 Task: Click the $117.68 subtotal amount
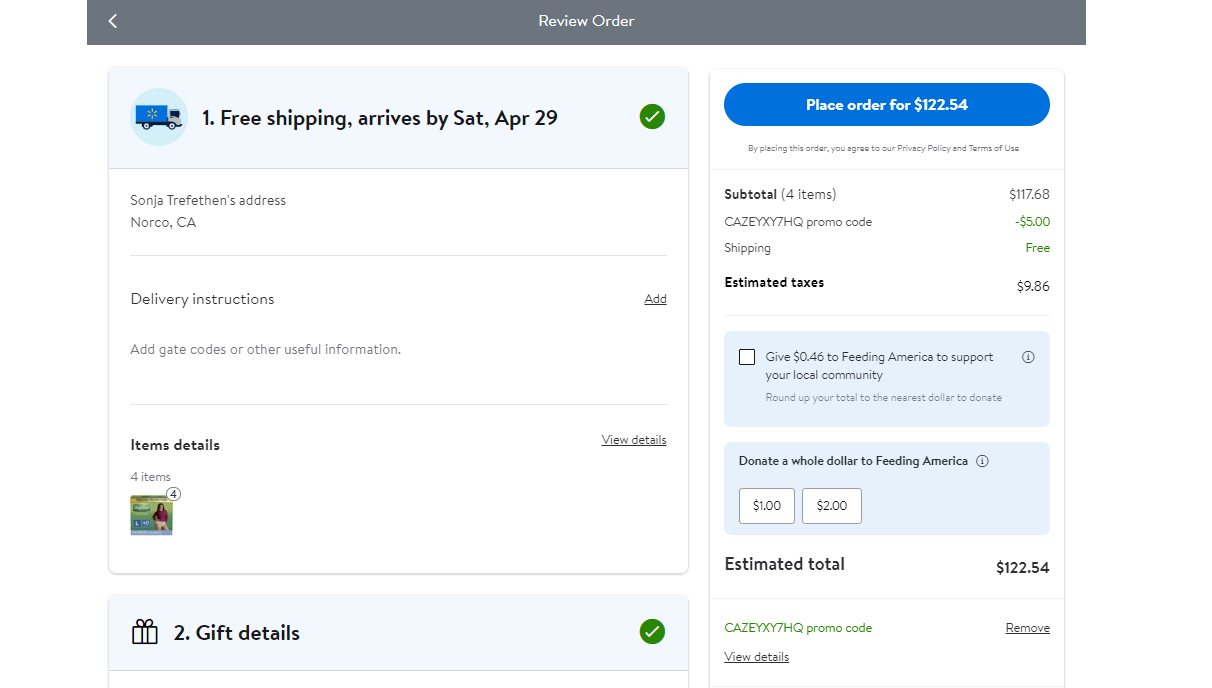1029,194
